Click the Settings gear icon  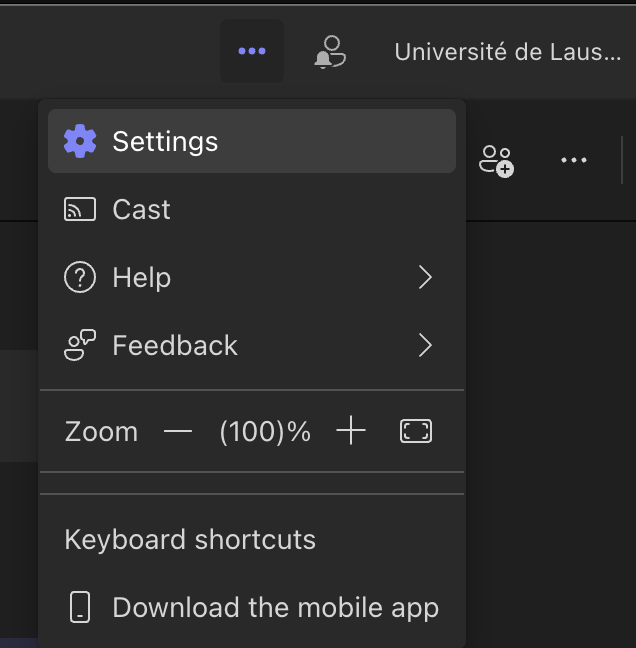point(80,141)
